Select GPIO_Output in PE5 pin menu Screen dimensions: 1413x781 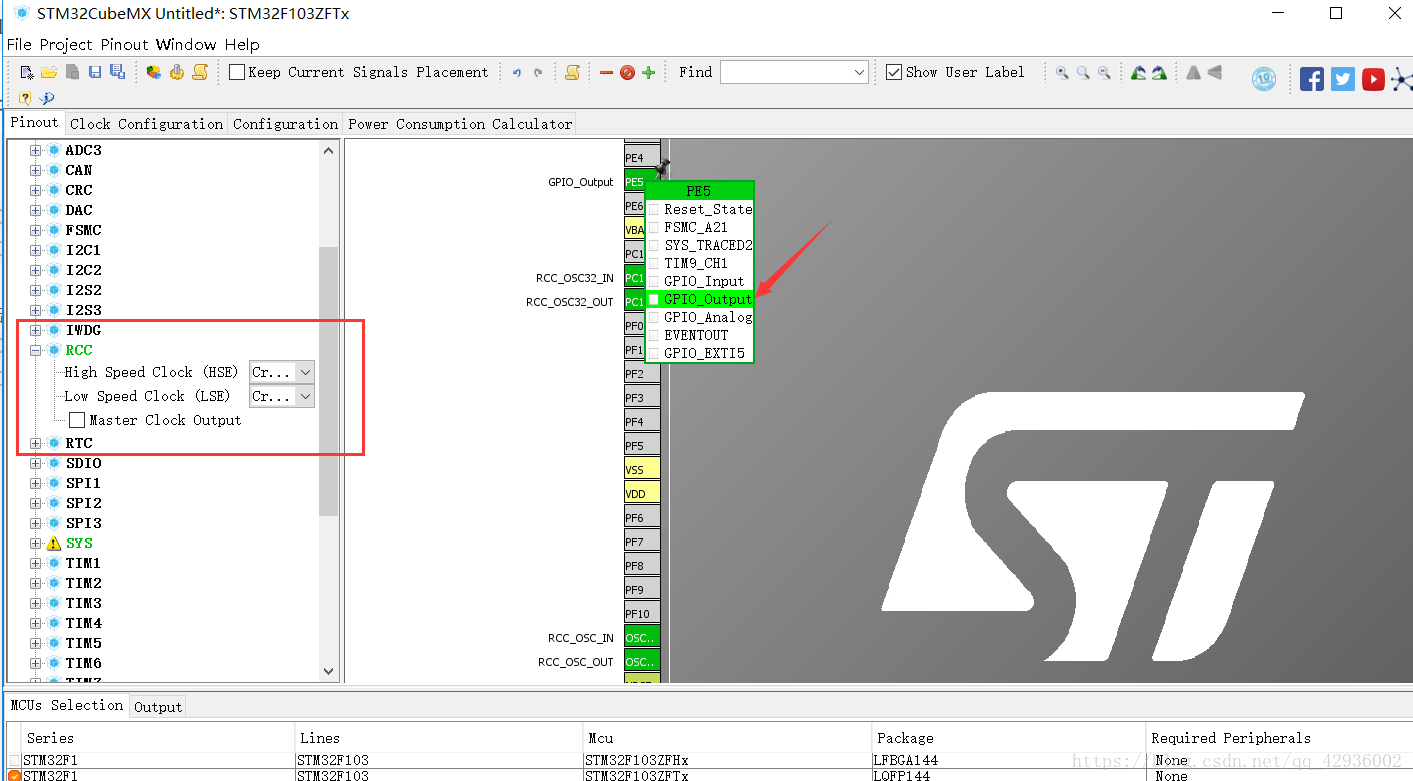(x=706, y=299)
